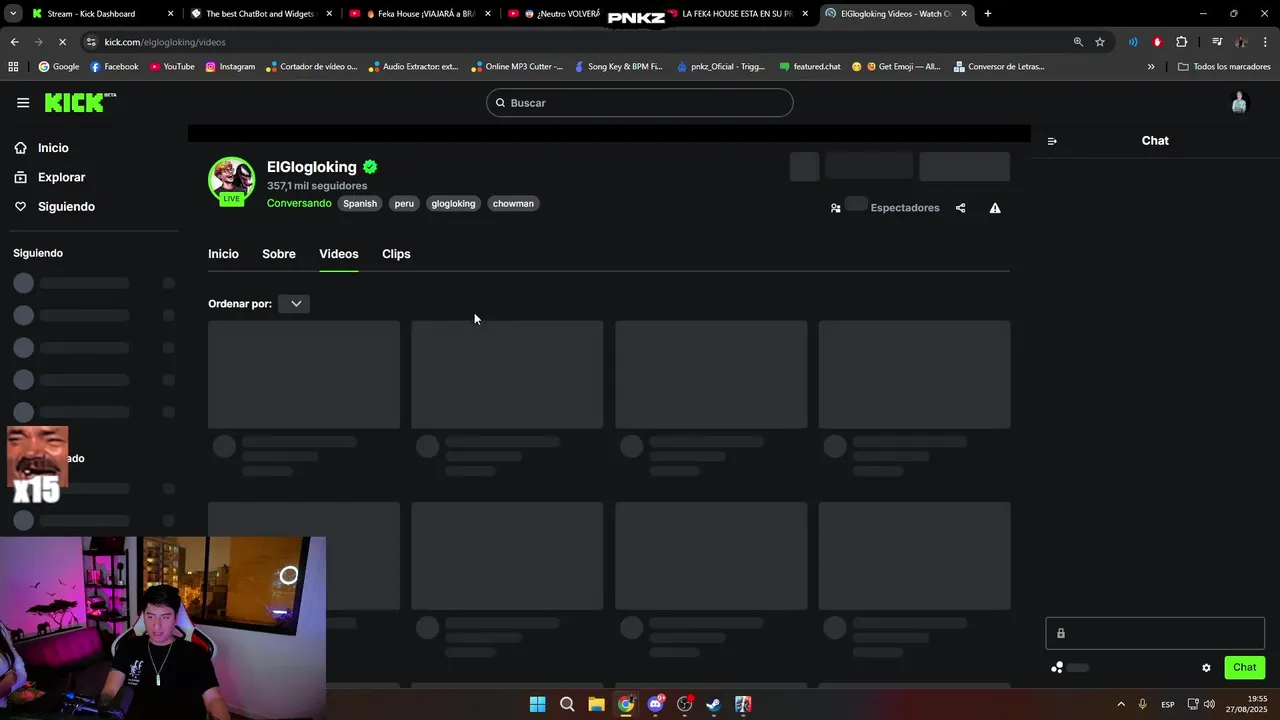Image resolution: width=1280 pixels, height=720 pixels.
Task: Switch to the Clips tab
Action: (x=396, y=254)
